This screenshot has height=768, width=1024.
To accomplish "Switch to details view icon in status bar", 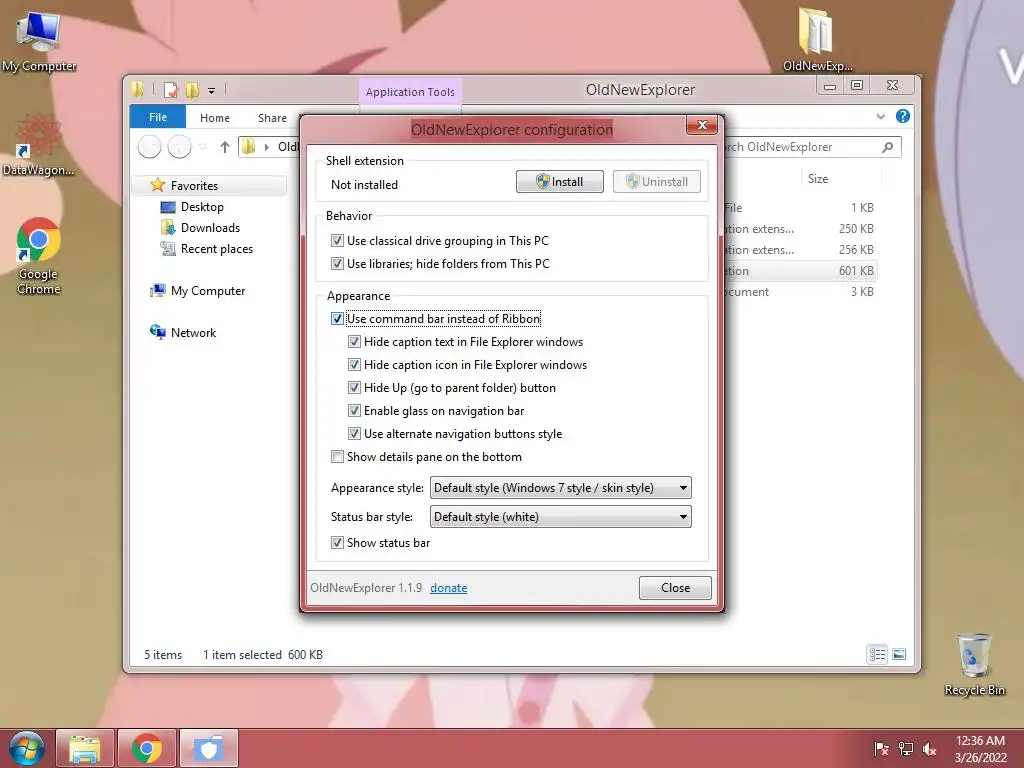I will (x=877, y=654).
